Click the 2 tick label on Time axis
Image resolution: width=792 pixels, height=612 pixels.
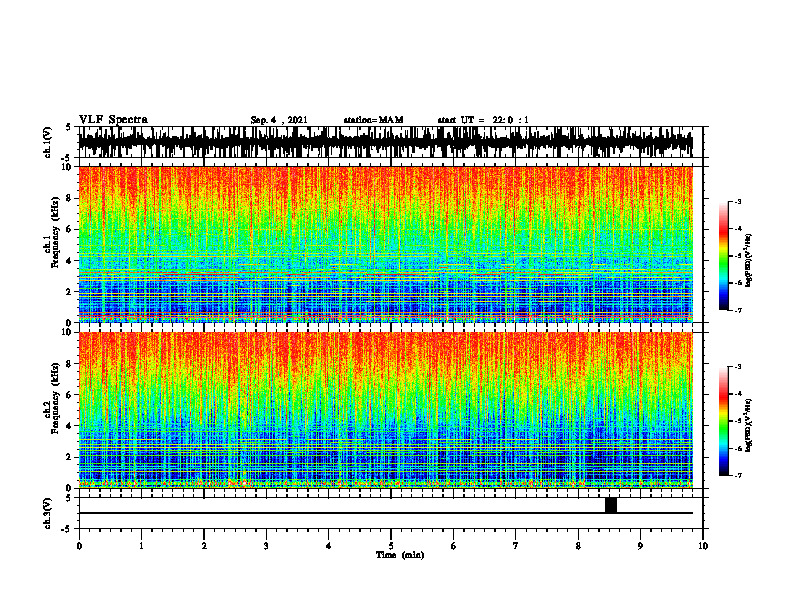pyautogui.click(x=204, y=546)
